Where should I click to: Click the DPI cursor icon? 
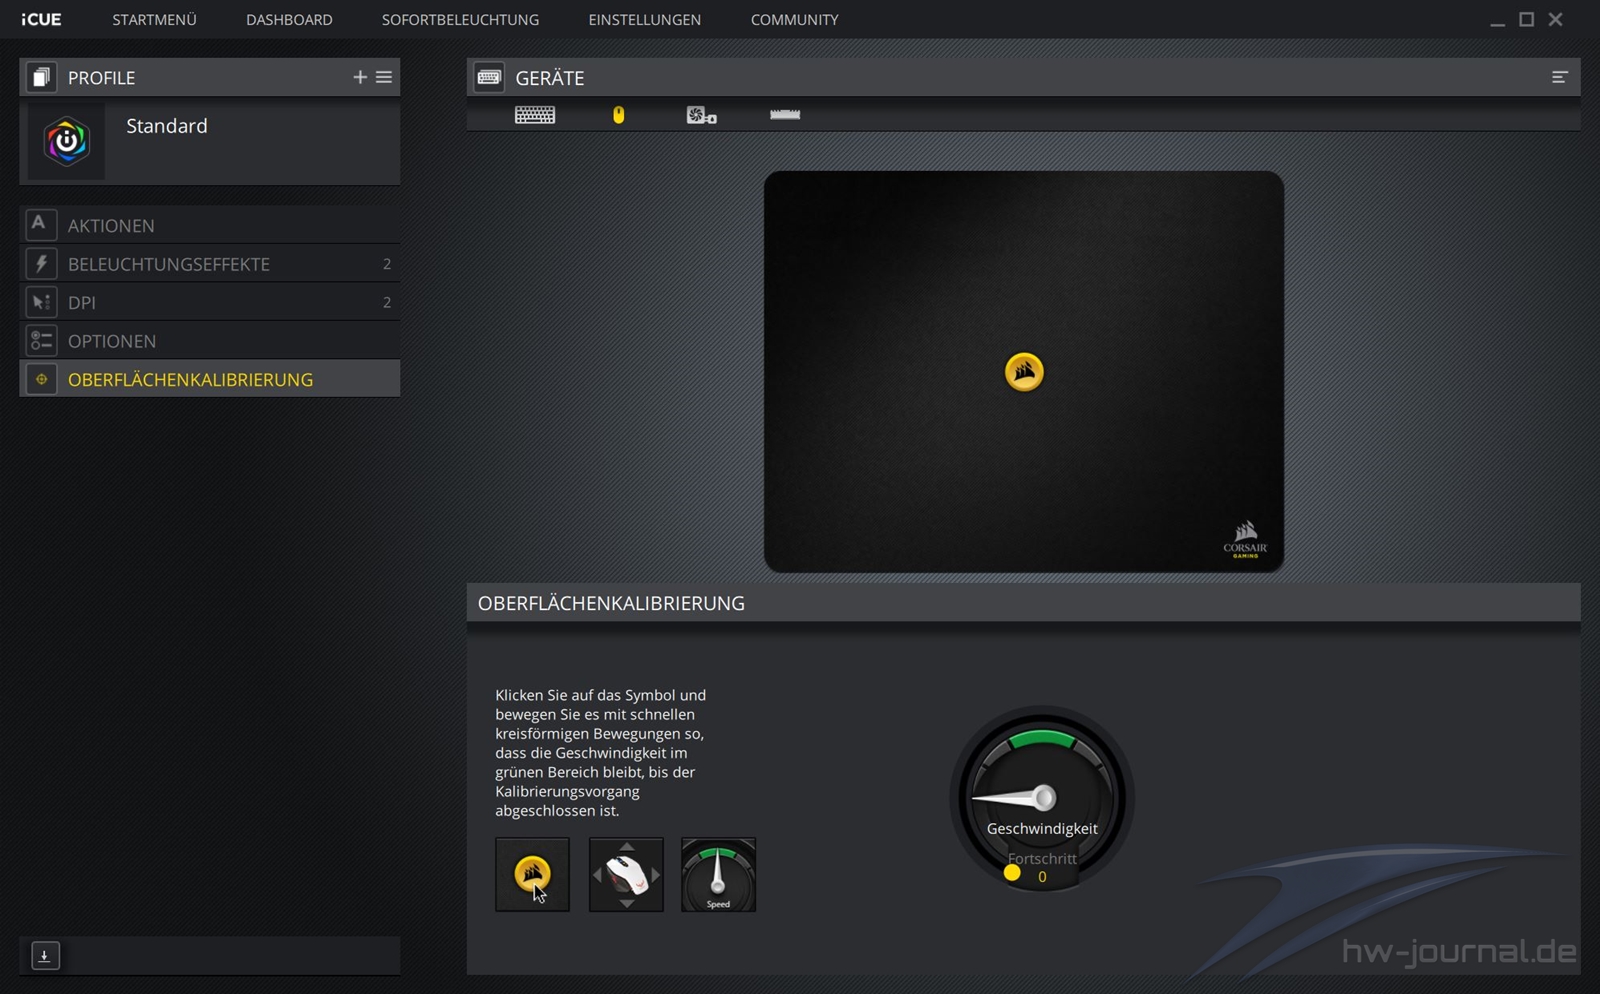tap(40, 302)
